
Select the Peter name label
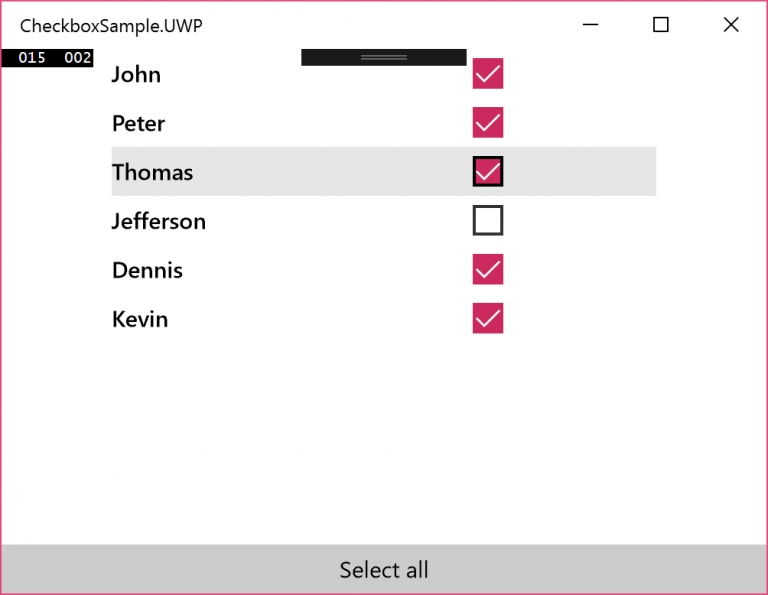coord(139,123)
